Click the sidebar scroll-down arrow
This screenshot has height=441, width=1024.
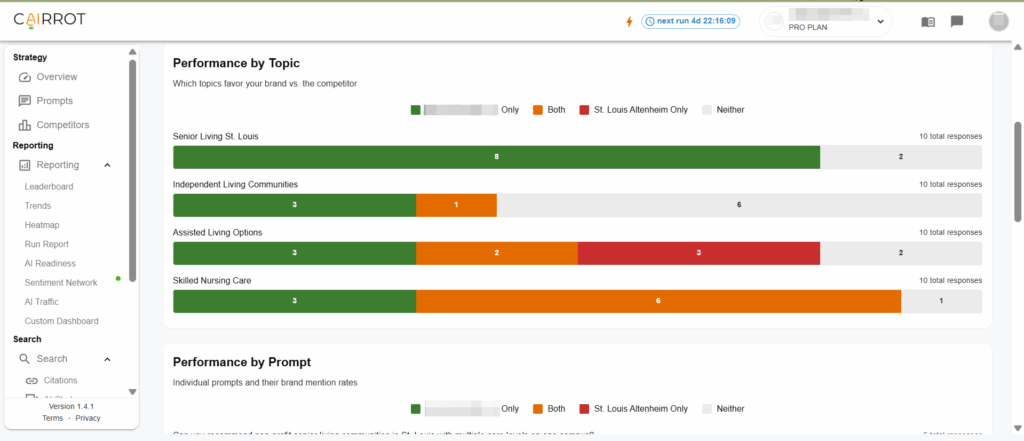pos(133,392)
